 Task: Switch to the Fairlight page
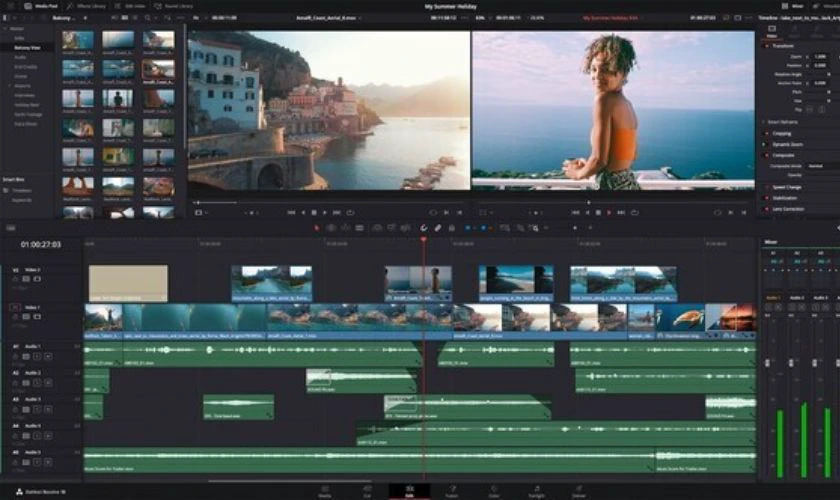pyautogui.click(x=536, y=493)
